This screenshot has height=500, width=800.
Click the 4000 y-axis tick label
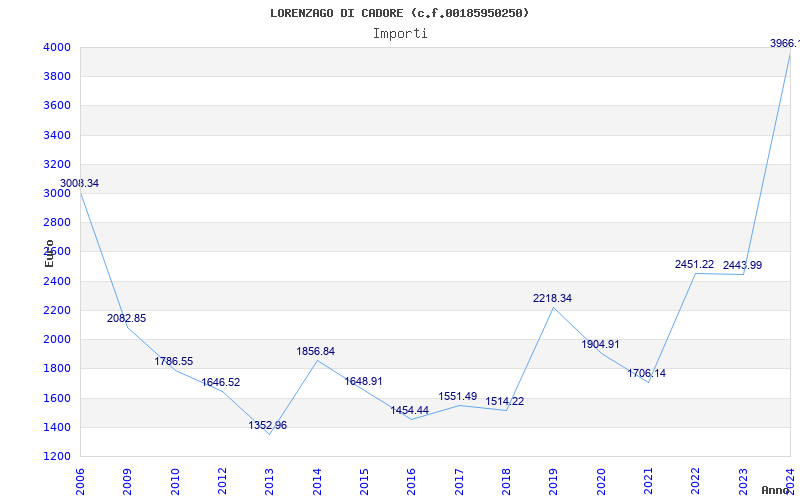pos(57,47)
